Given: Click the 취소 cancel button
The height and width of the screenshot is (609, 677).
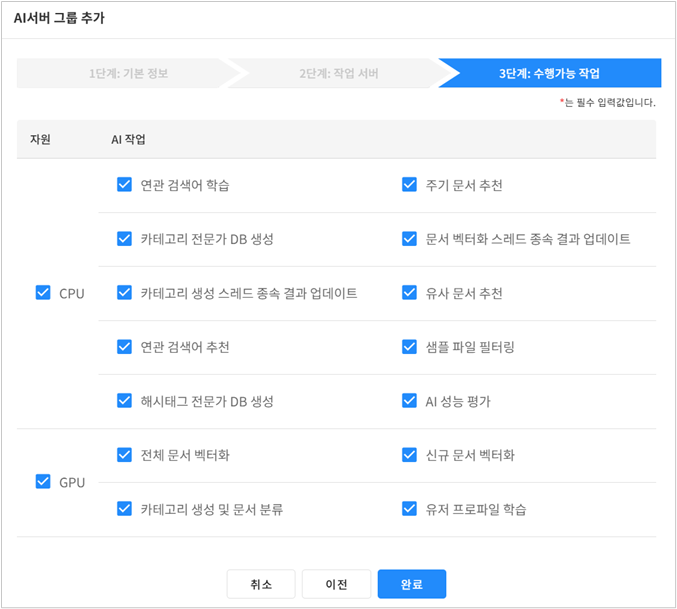Looking at the screenshot, I should coord(261,584).
